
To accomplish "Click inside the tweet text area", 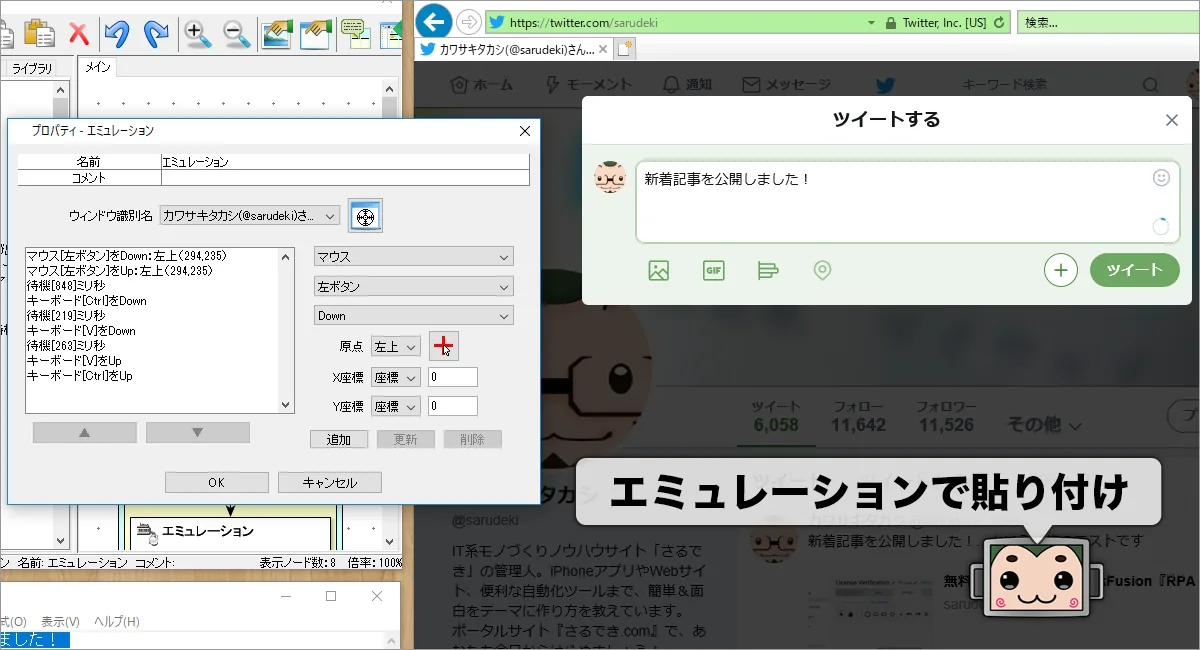I will pos(907,203).
